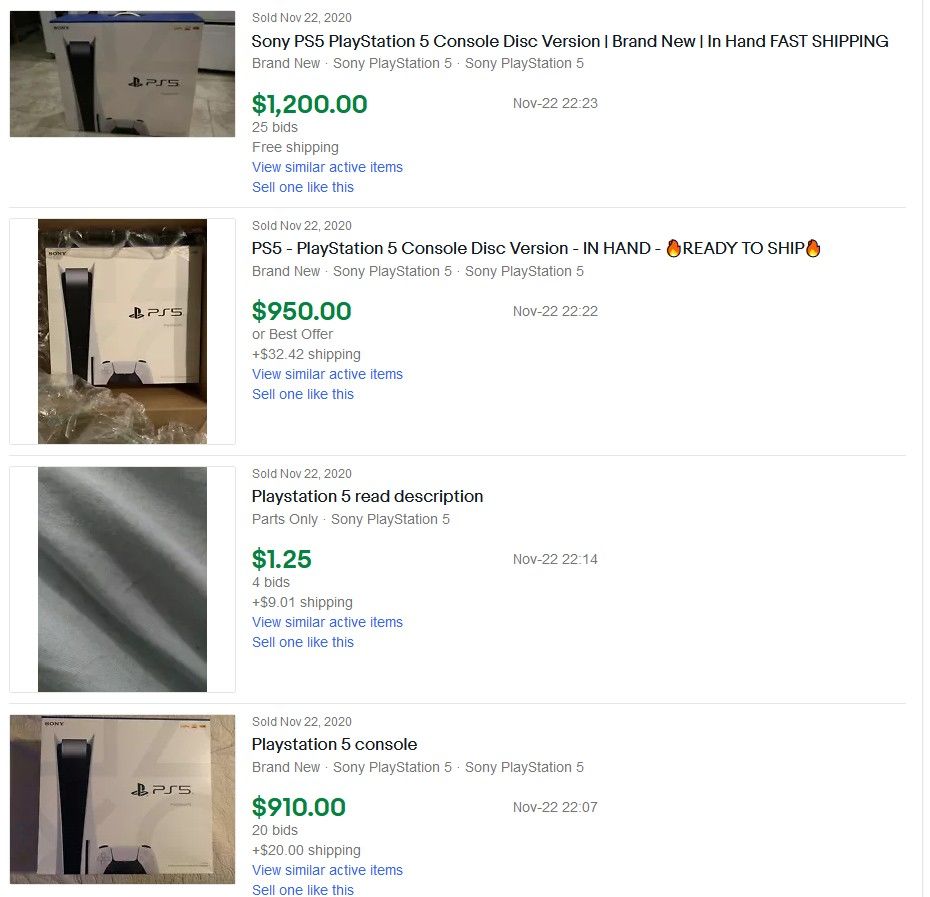Click the $910.00 sold price
Image resolution: width=930 pixels, height=897 pixels.
[298, 807]
